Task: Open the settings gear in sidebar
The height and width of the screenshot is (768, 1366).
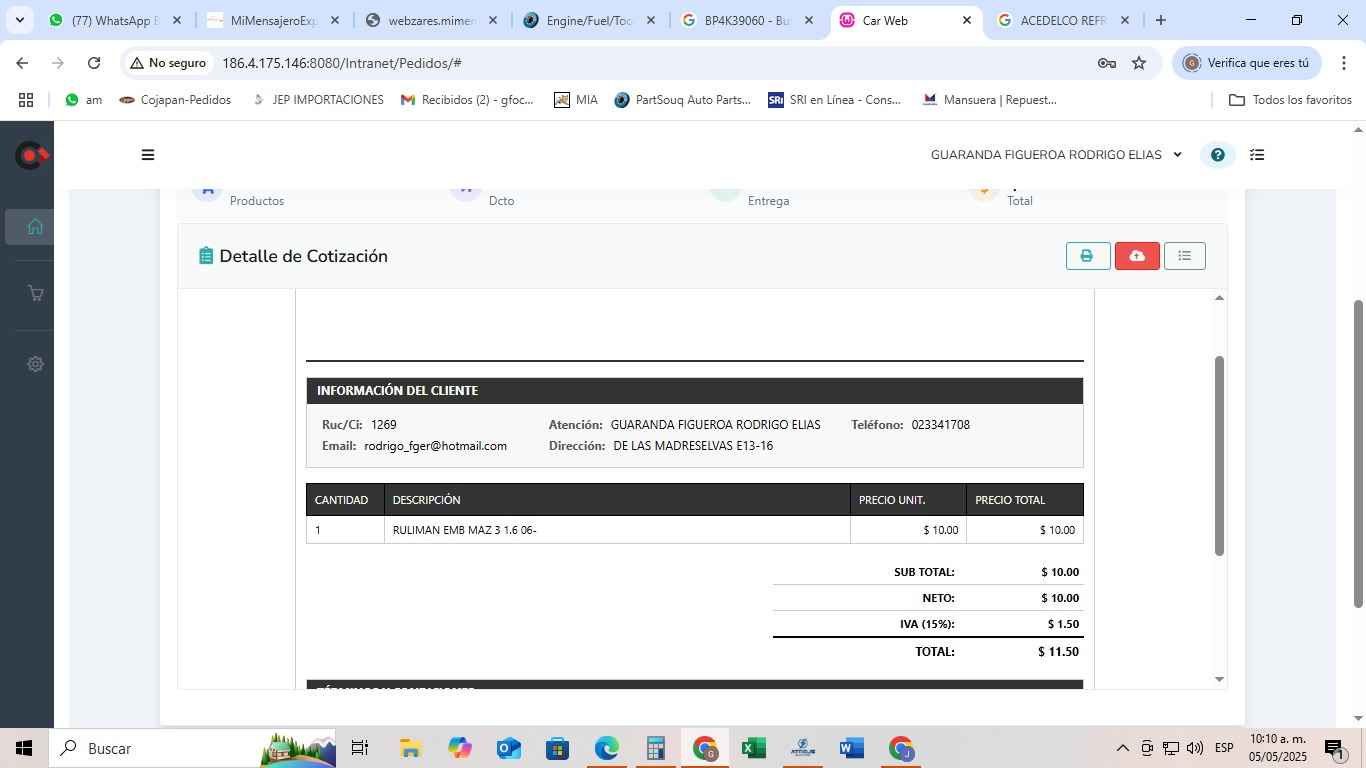Action: pos(35,364)
